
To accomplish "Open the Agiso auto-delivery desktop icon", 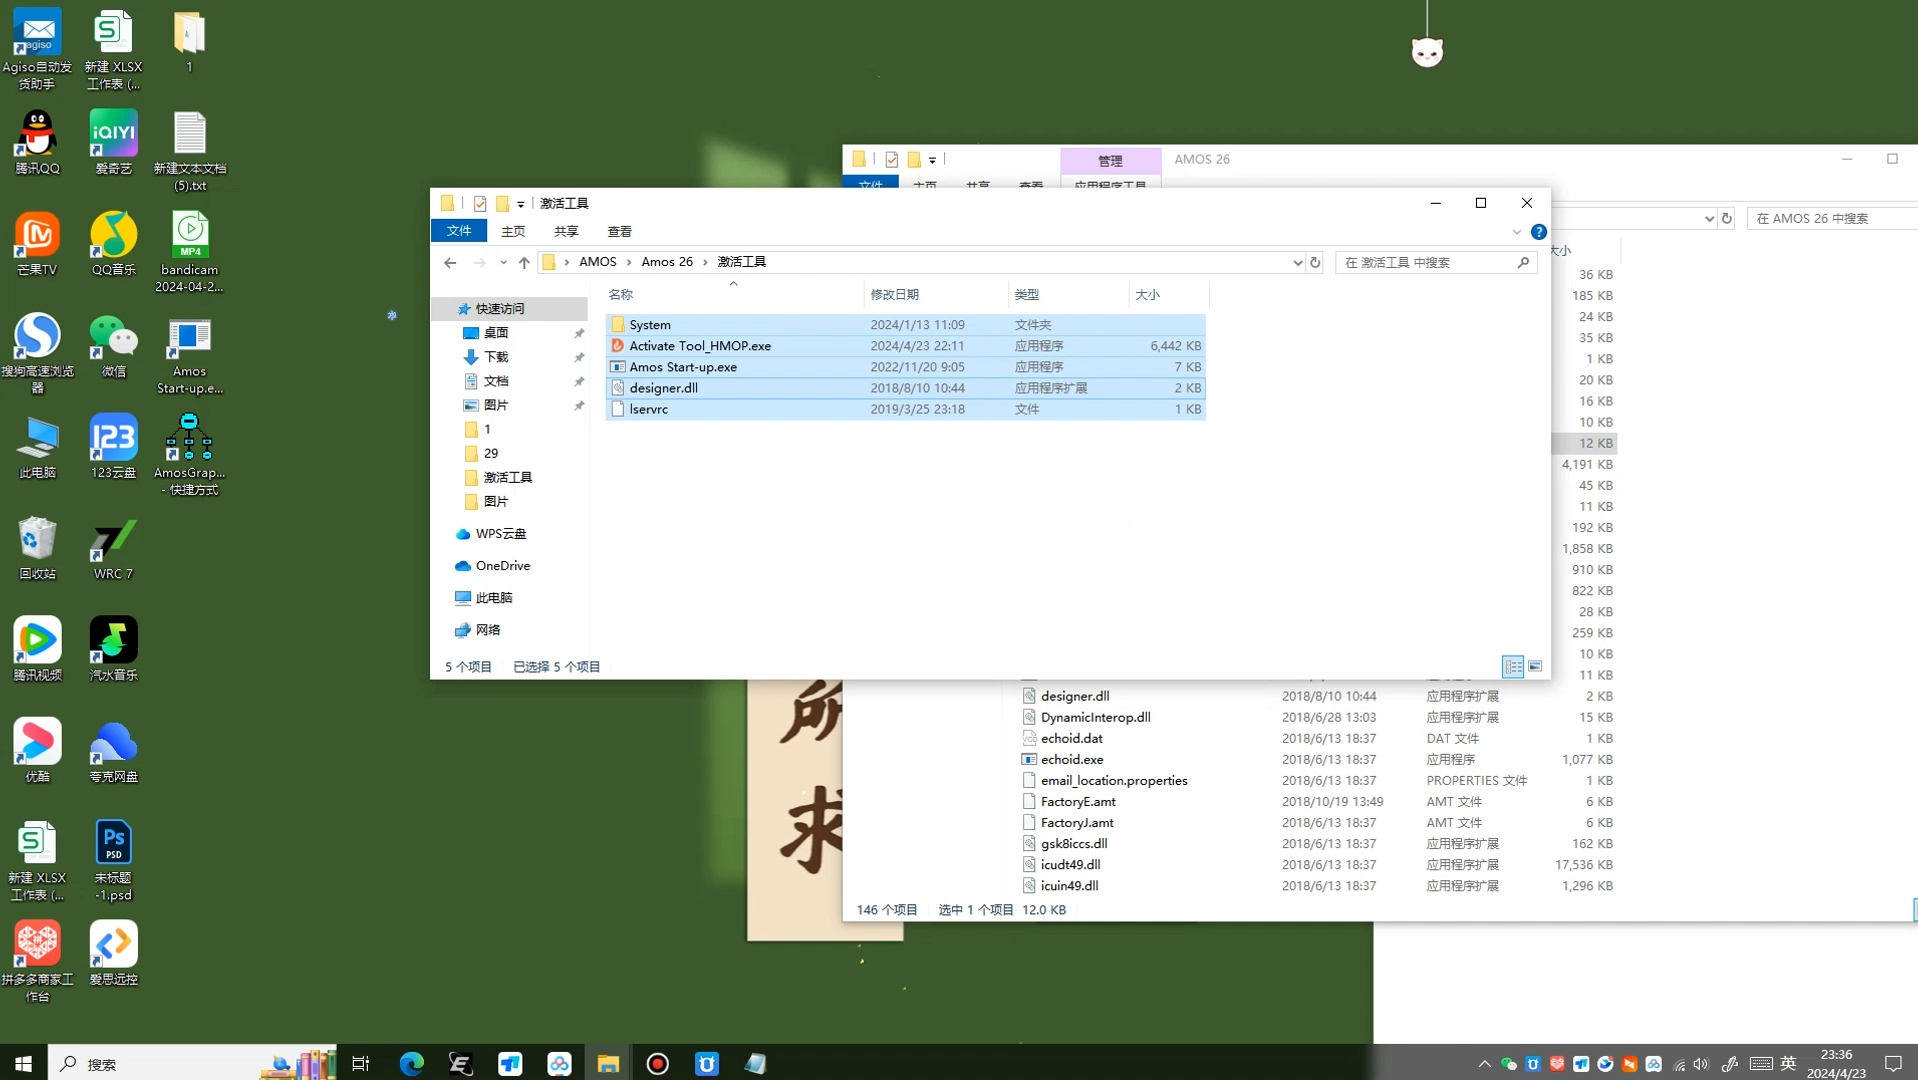I will tap(37, 48).
